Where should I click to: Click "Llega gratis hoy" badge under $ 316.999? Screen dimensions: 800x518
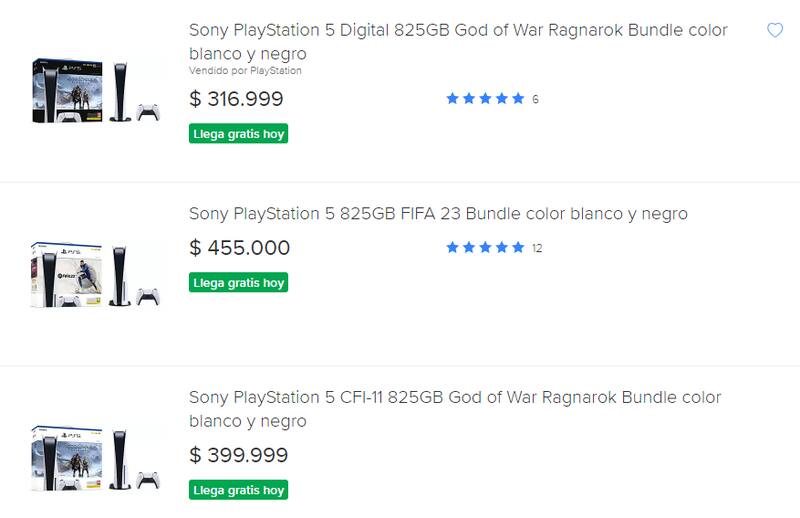238,134
